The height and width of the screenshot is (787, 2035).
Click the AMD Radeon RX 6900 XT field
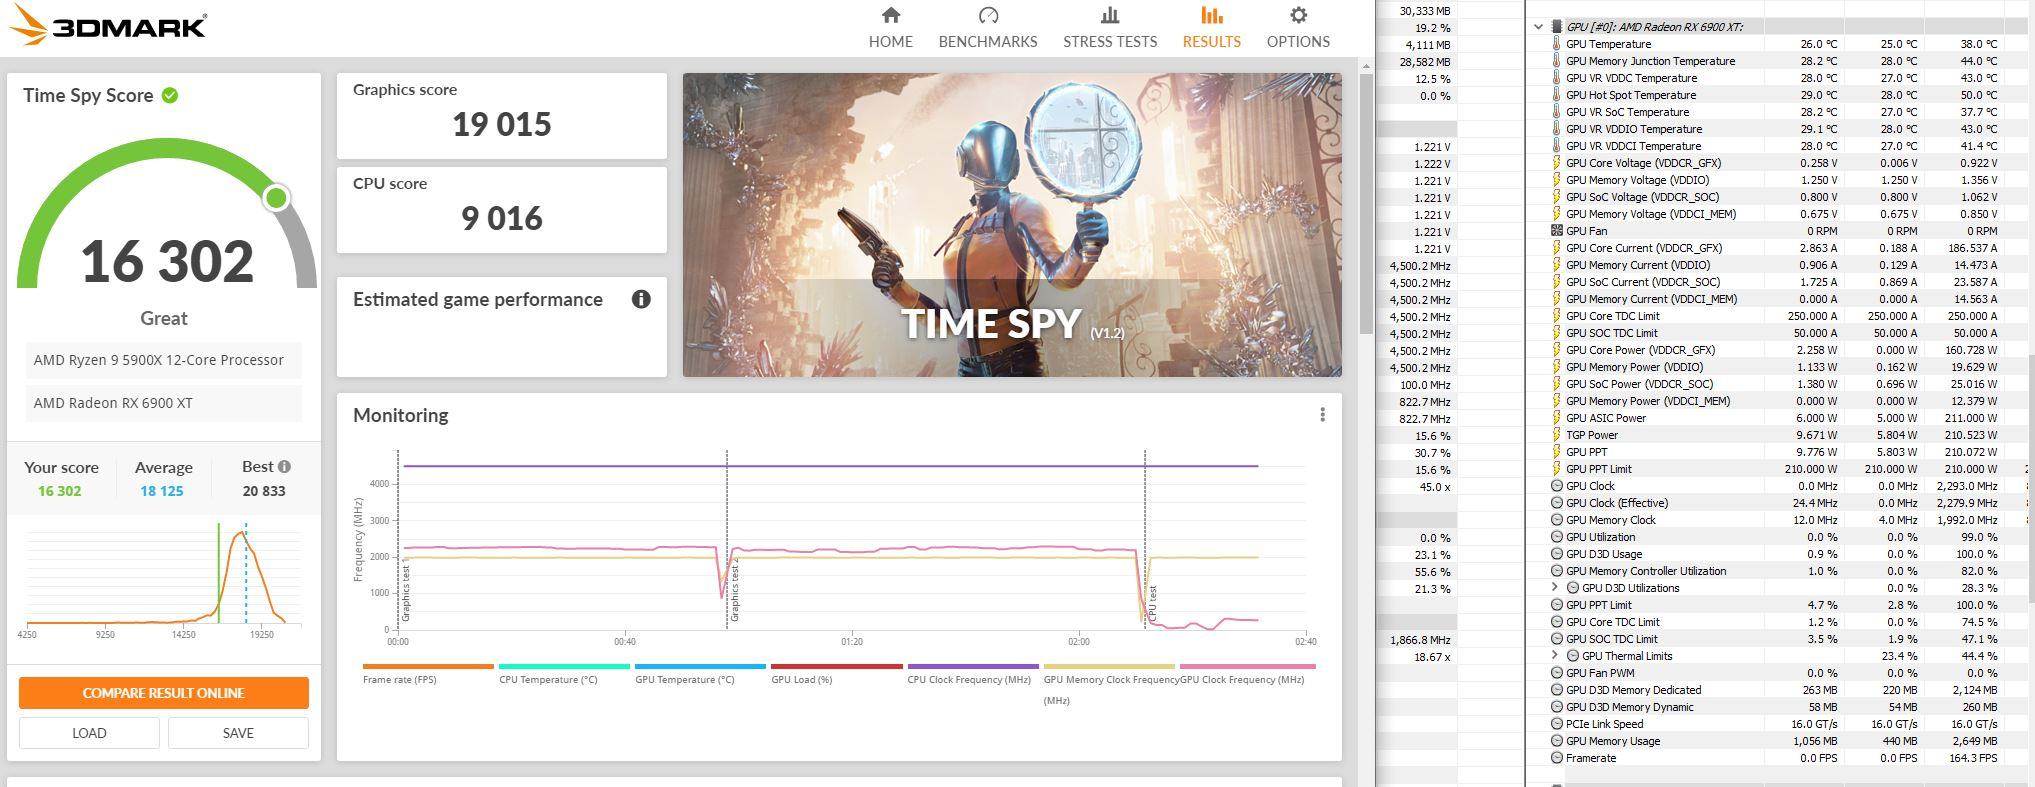point(163,403)
